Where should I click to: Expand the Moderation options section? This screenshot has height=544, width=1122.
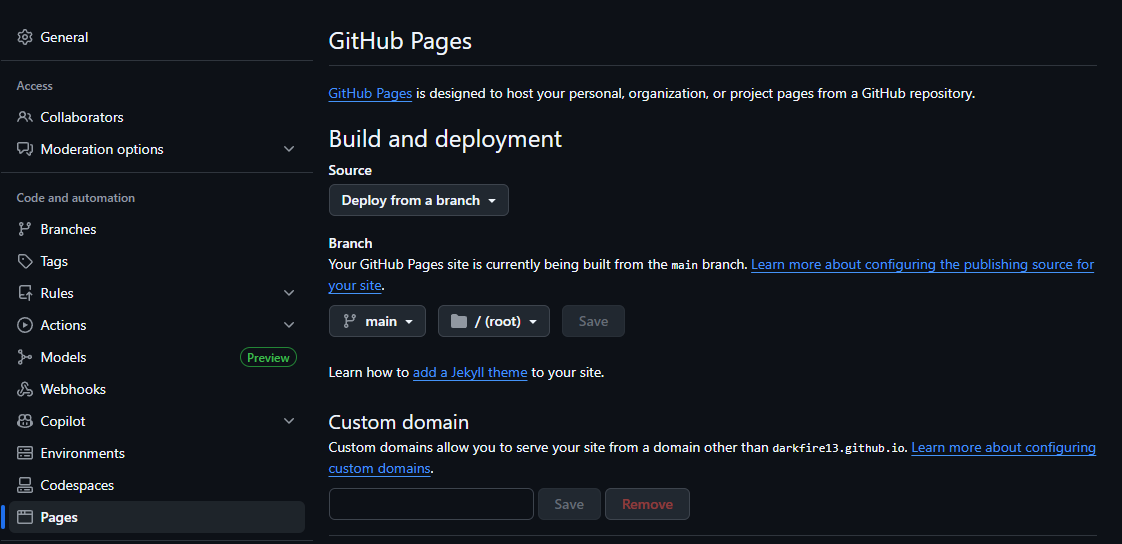pos(289,149)
